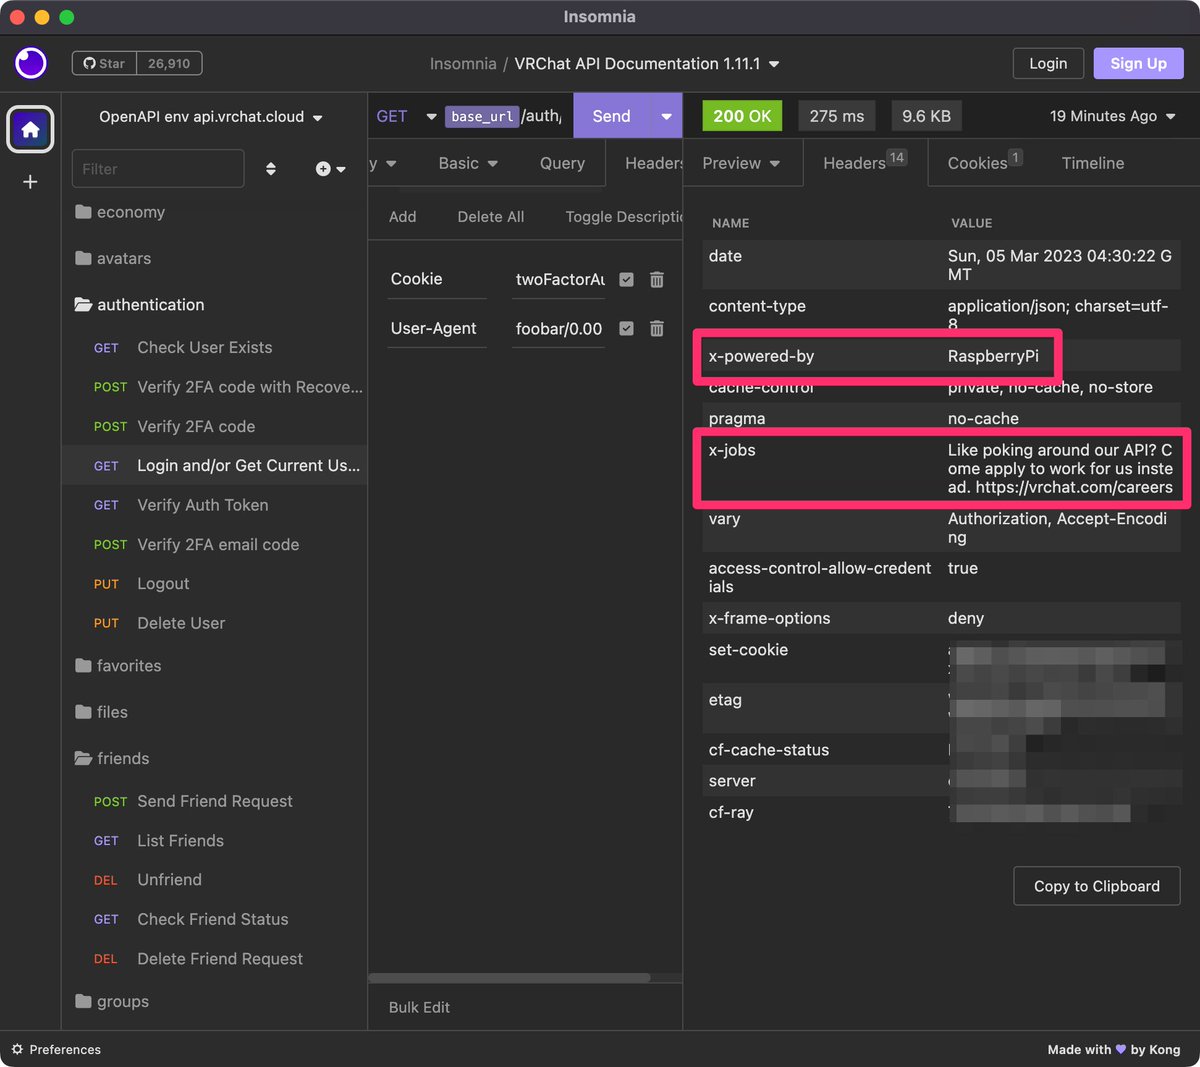Image resolution: width=1200 pixels, height=1067 pixels.
Task: Click the economy folder icon
Action: point(83,212)
